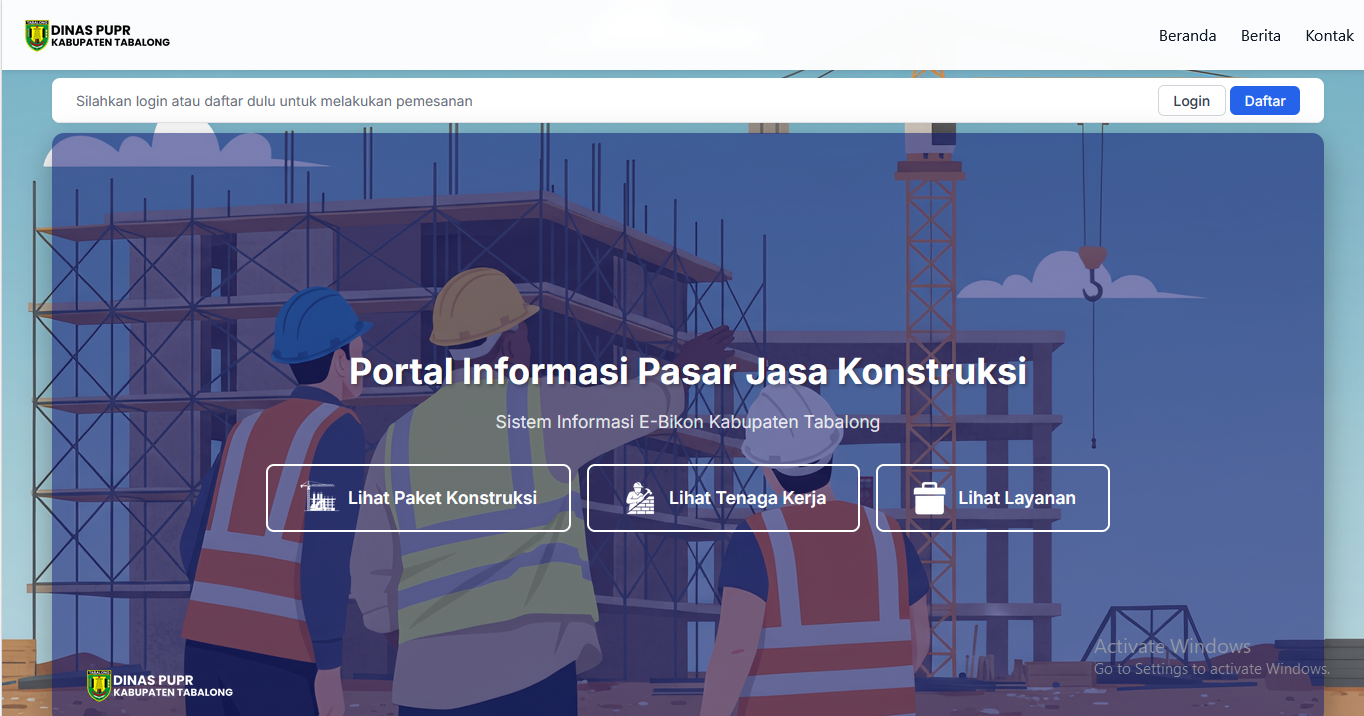Open the Berita navigation link
The height and width of the screenshot is (716, 1364).
(x=1260, y=36)
